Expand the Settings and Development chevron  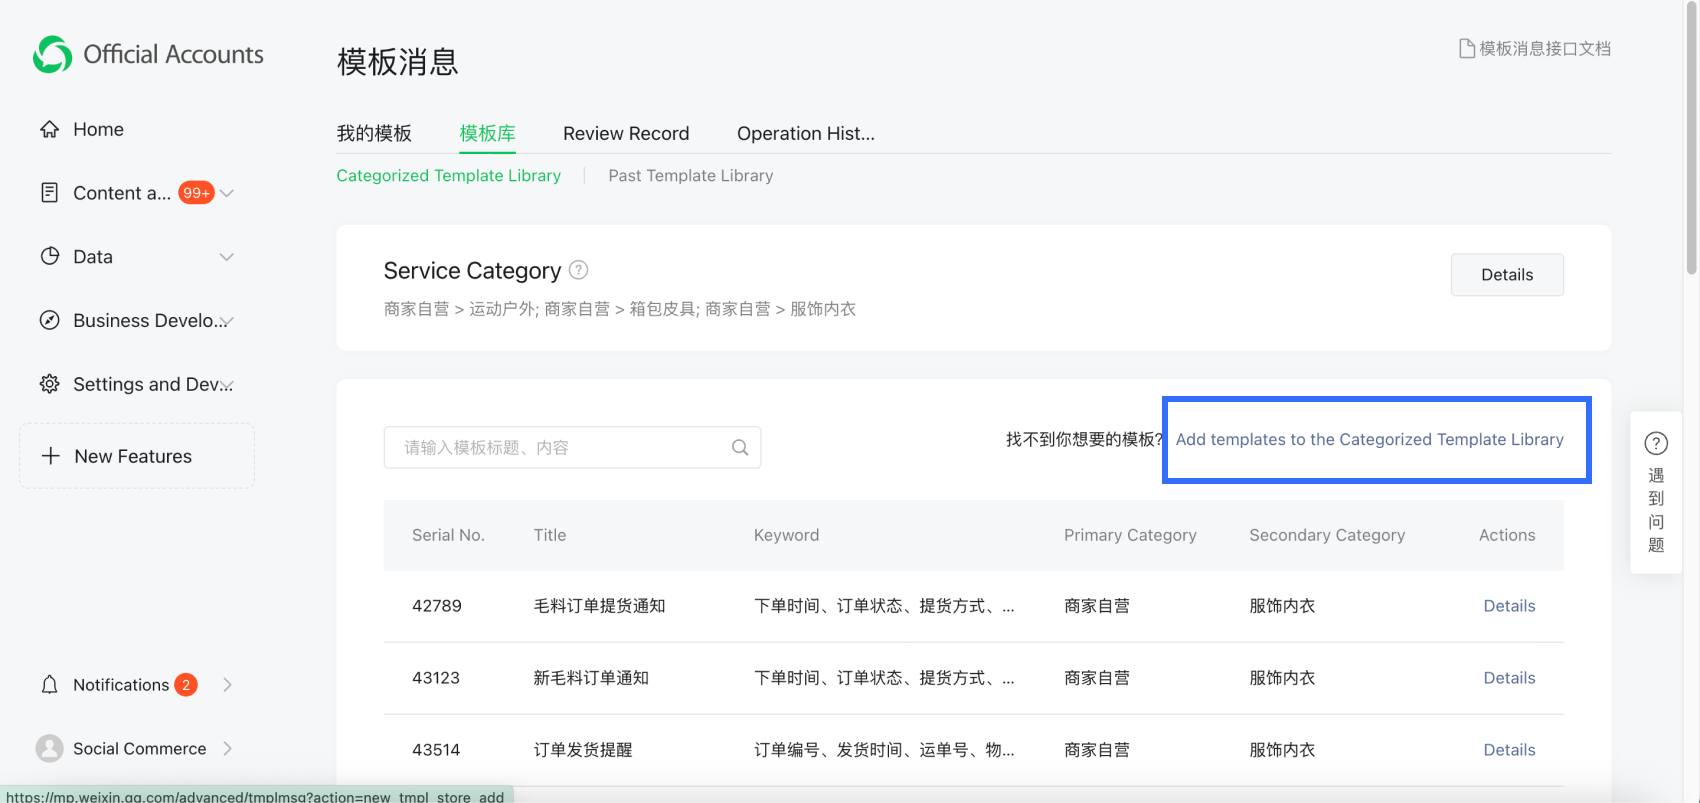pos(227,385)
